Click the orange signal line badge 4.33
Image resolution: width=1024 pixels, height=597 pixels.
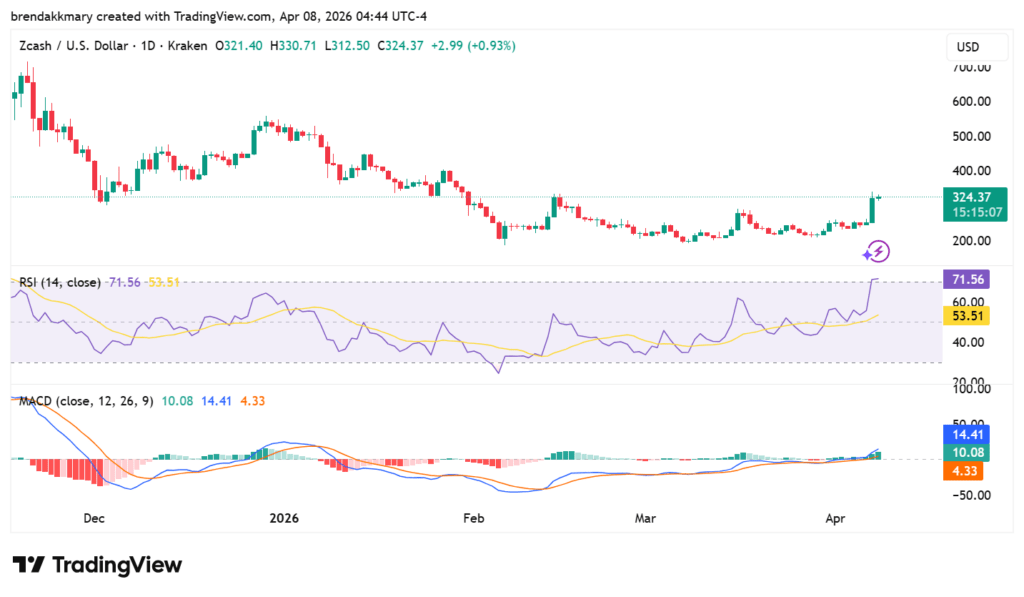[x=964, y=471]
